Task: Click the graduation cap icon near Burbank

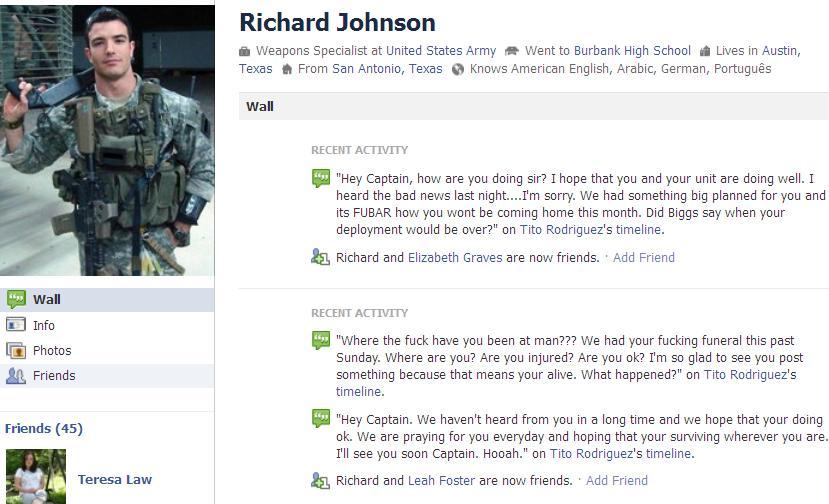Action: pyautogui.click(x=511, y=51)
